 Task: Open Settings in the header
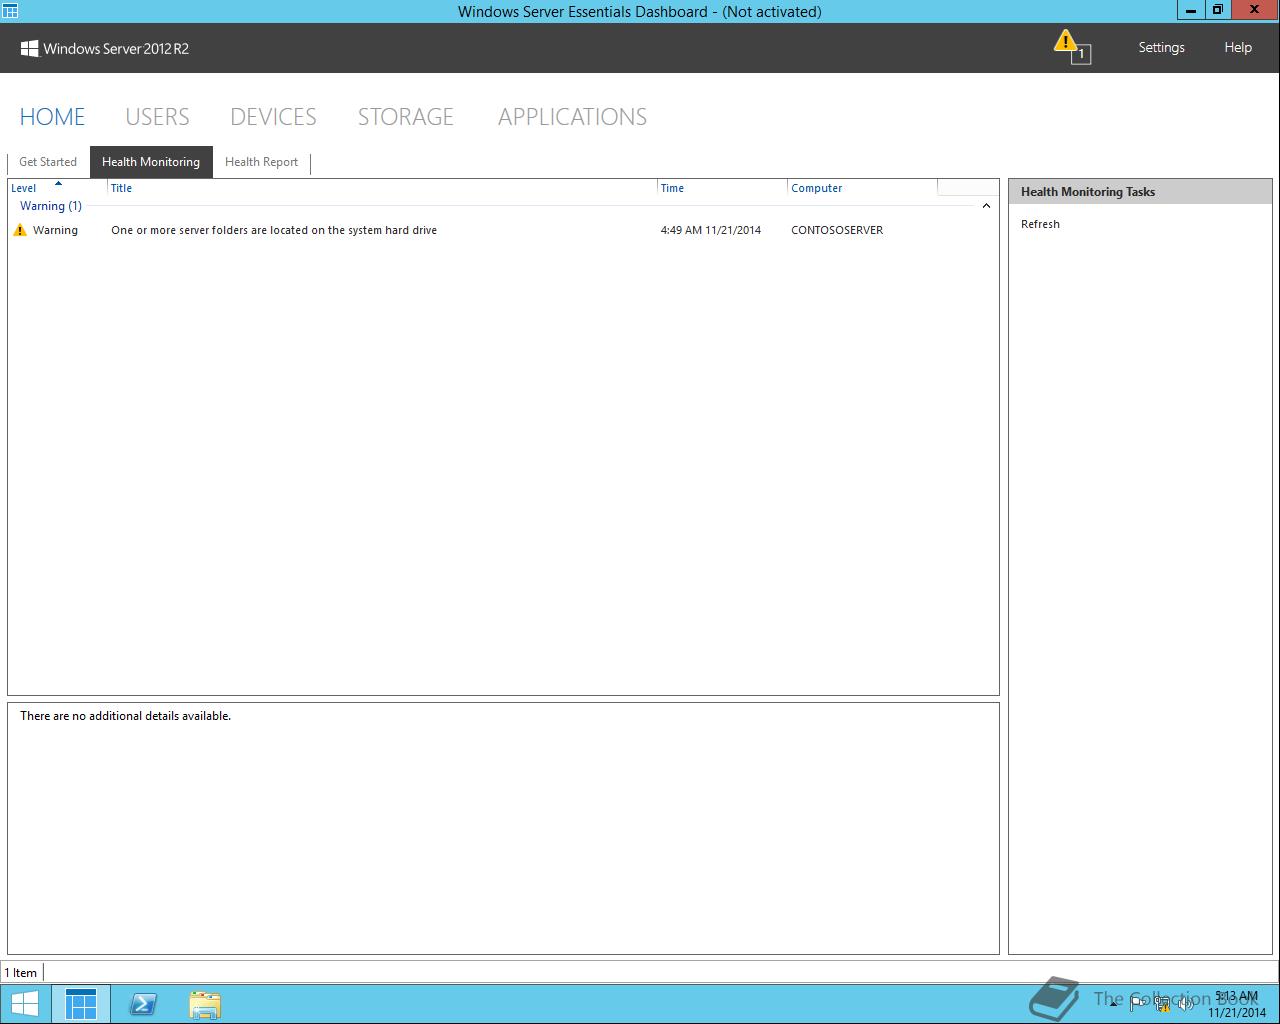pos(1161,47)
